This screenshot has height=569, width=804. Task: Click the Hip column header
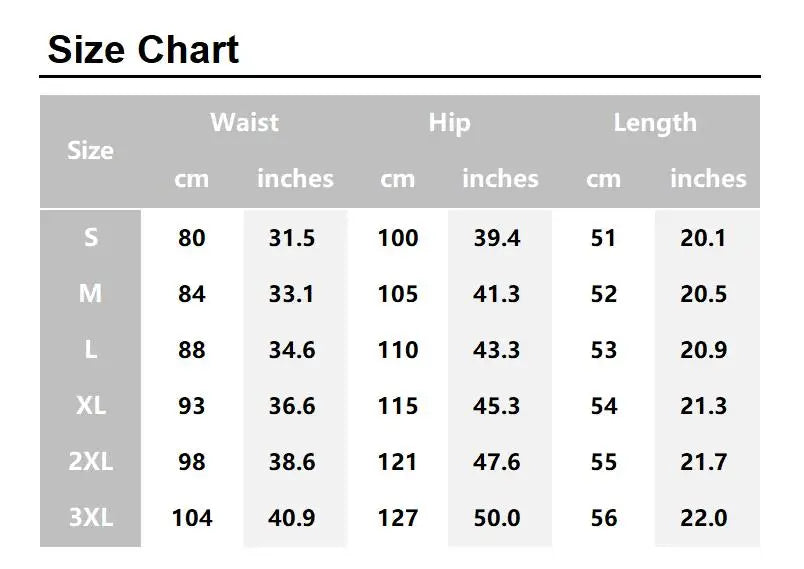pos(449,123)
